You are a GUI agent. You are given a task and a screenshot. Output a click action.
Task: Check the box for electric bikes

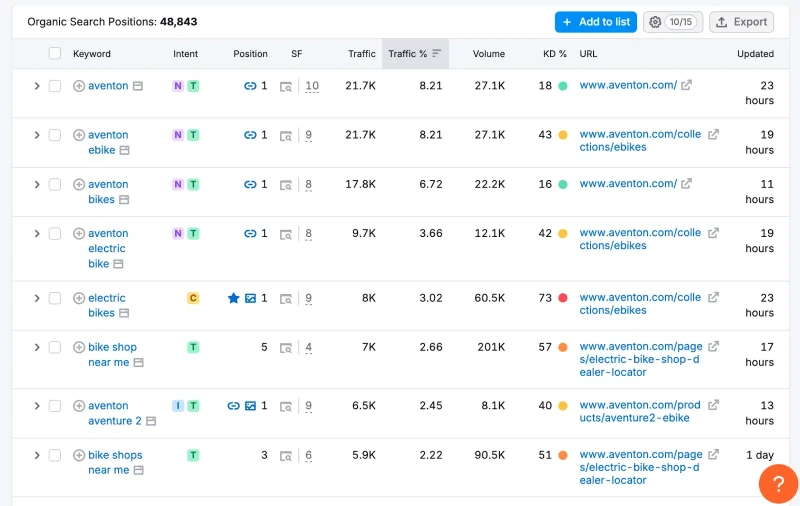pyautogui.click(x=55, y=298)
